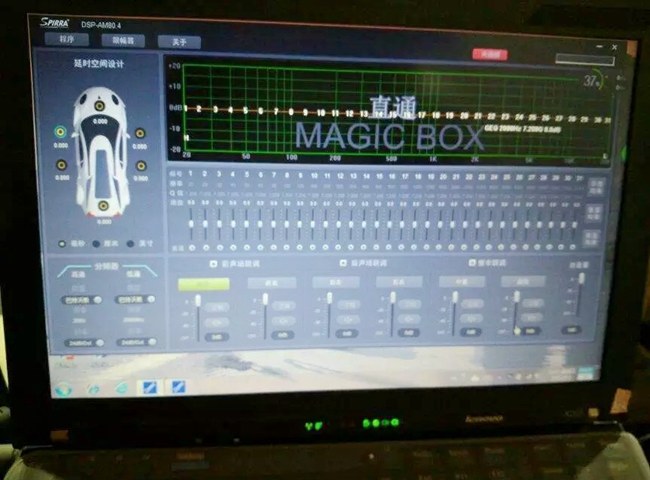The width and height of the screenshot is (650, 480).
Task: Open the second top menu tab
Action: (123, 41)
